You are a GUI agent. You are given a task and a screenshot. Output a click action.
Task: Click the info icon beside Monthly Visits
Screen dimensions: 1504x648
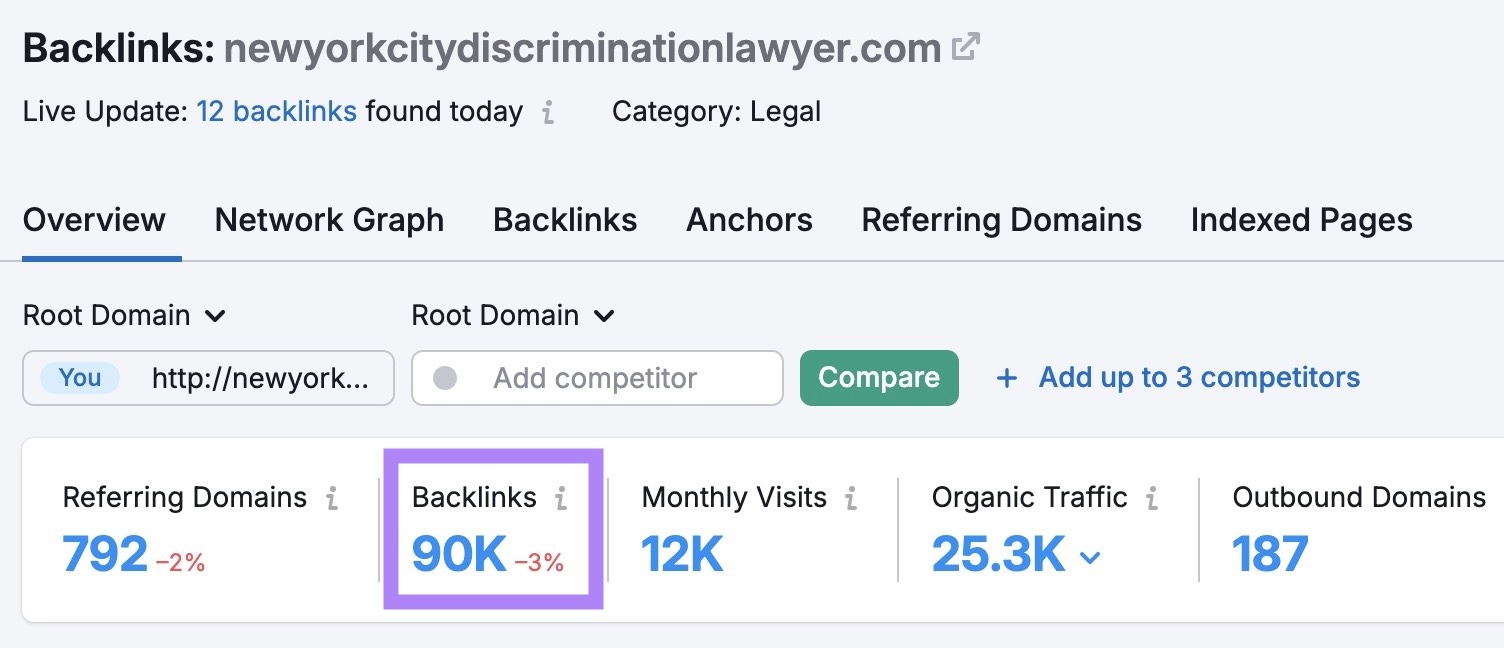(x=849, y=497)
